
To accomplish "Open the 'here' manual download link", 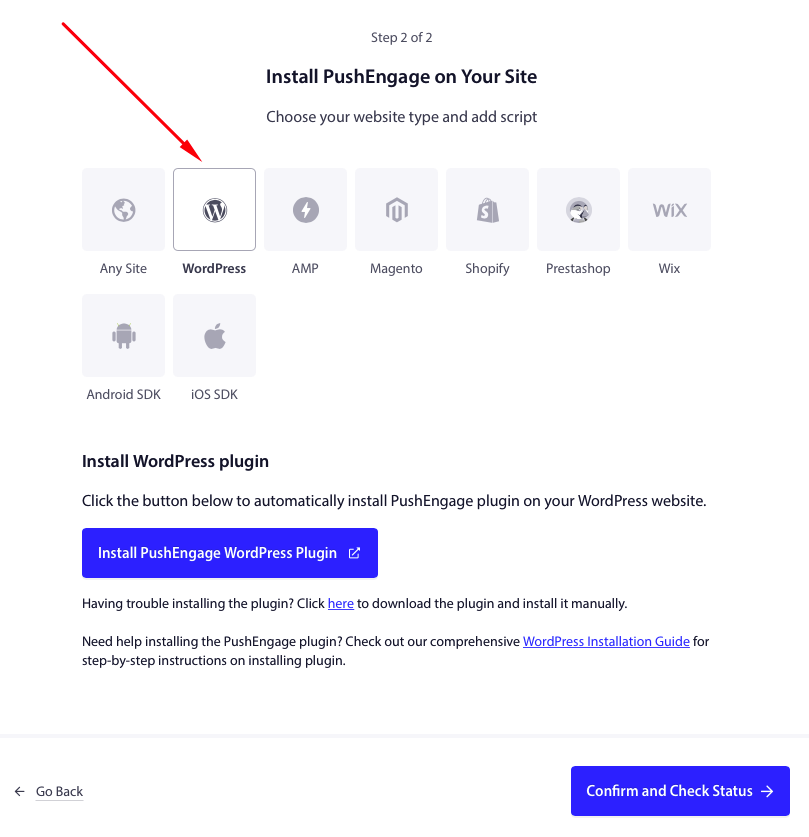I will click(340, 604).
